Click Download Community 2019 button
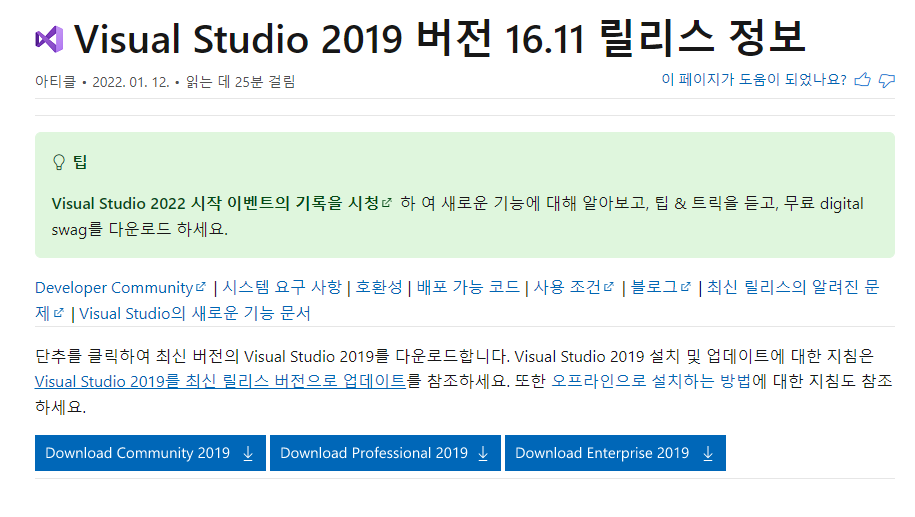915x517 pixels. 150,453
